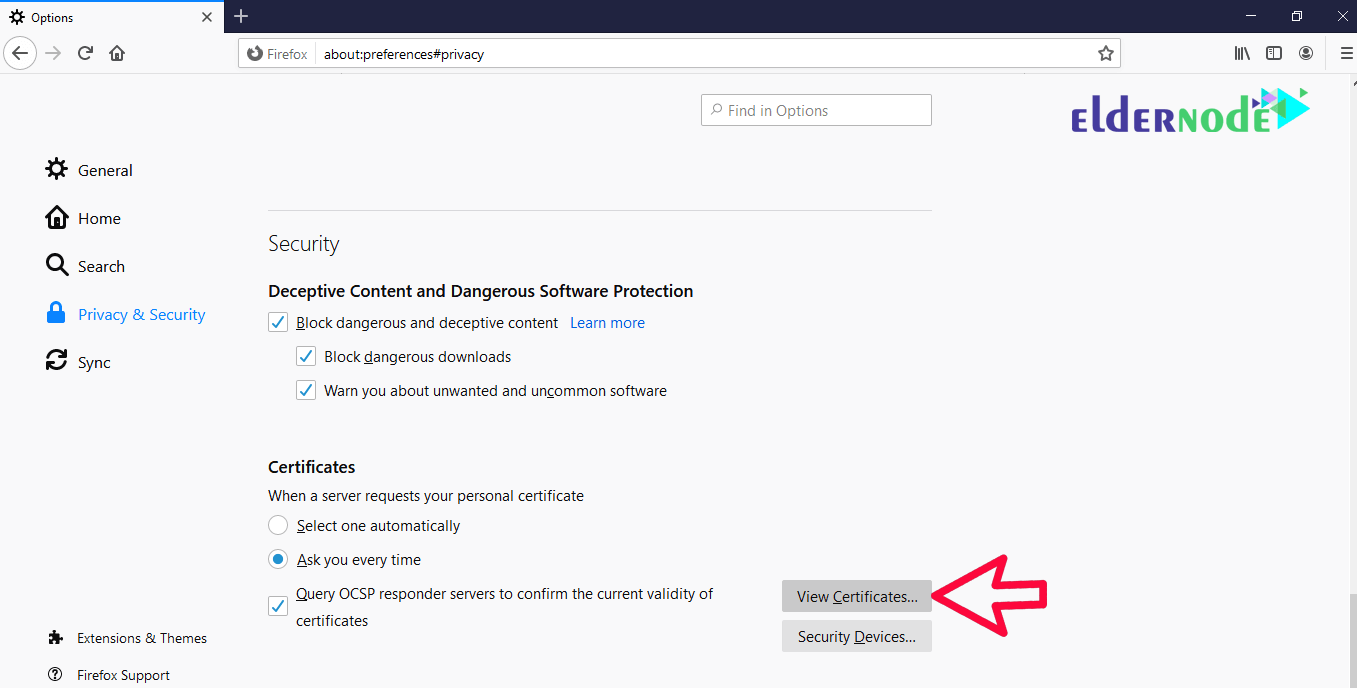Viewport: 1357px width, 688px height.
Task: Restore down the Firefox window
Action: [1296, 16]
